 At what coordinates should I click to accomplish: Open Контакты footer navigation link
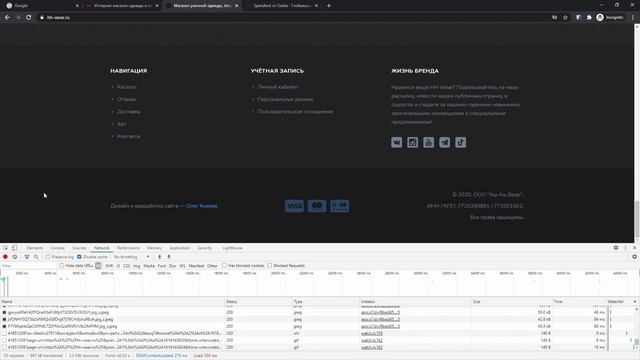point(129,136)
